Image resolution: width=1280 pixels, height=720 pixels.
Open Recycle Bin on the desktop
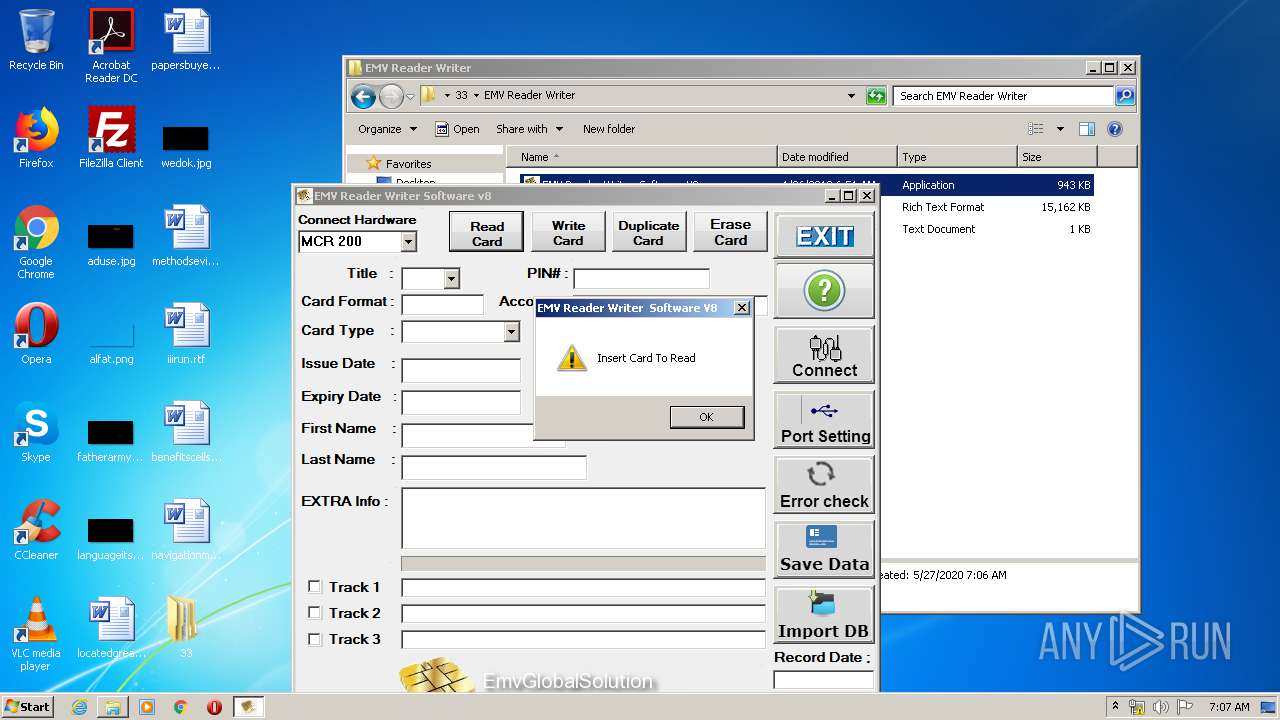pyautogui.click(x=36, y=40)
